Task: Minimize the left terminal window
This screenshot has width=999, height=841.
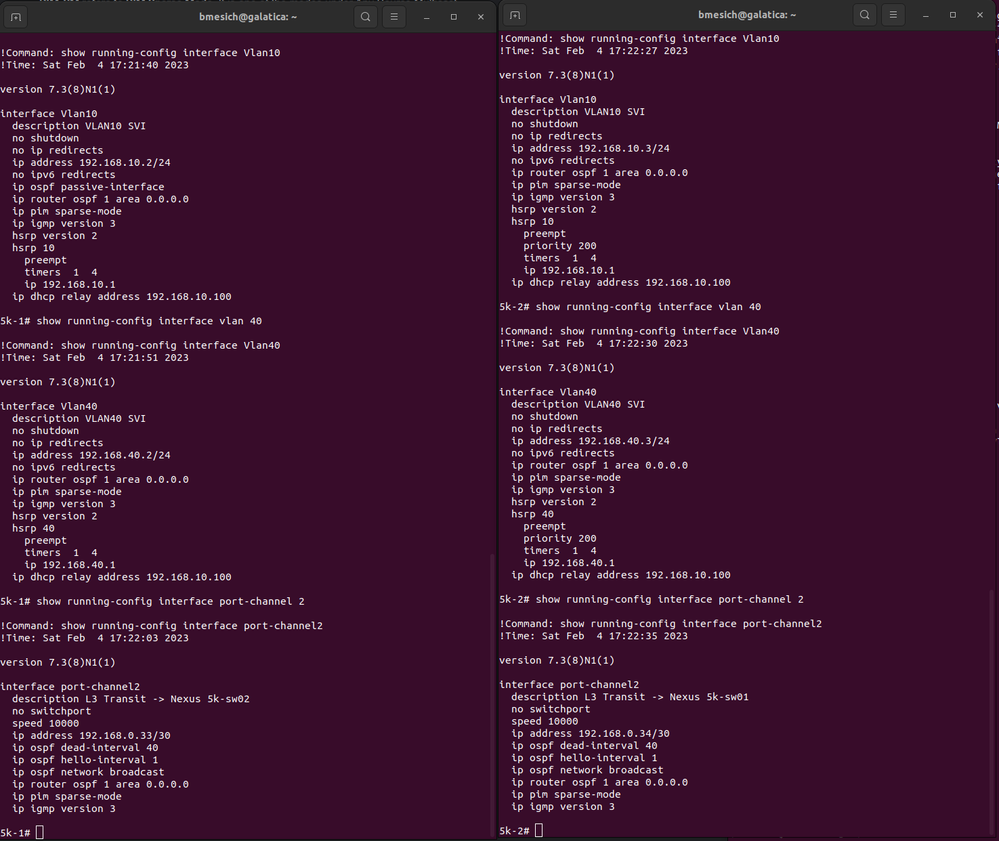Action: pos(426,17)
